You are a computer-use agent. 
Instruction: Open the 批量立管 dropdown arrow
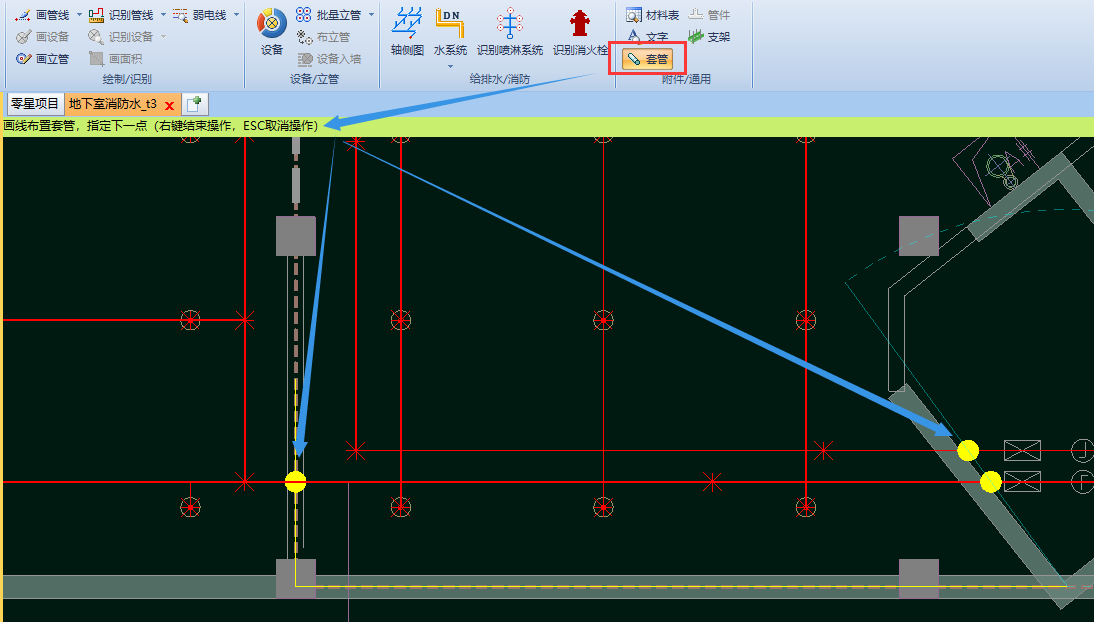pos(371,15)
